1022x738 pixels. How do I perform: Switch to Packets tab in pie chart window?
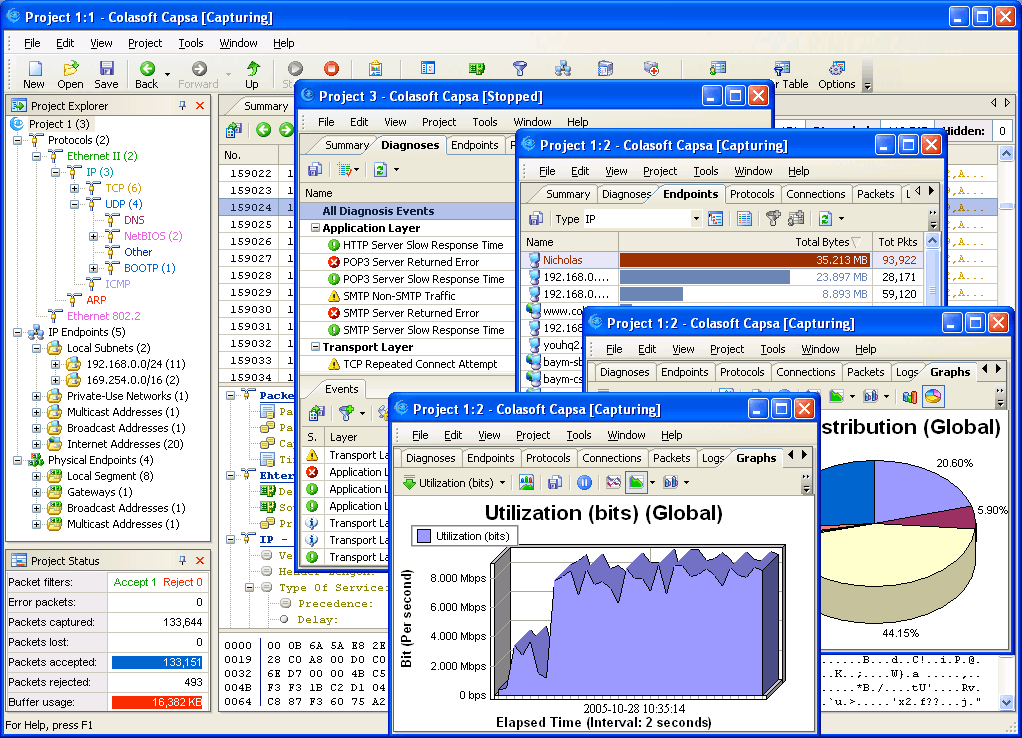(x=865, y=372)
